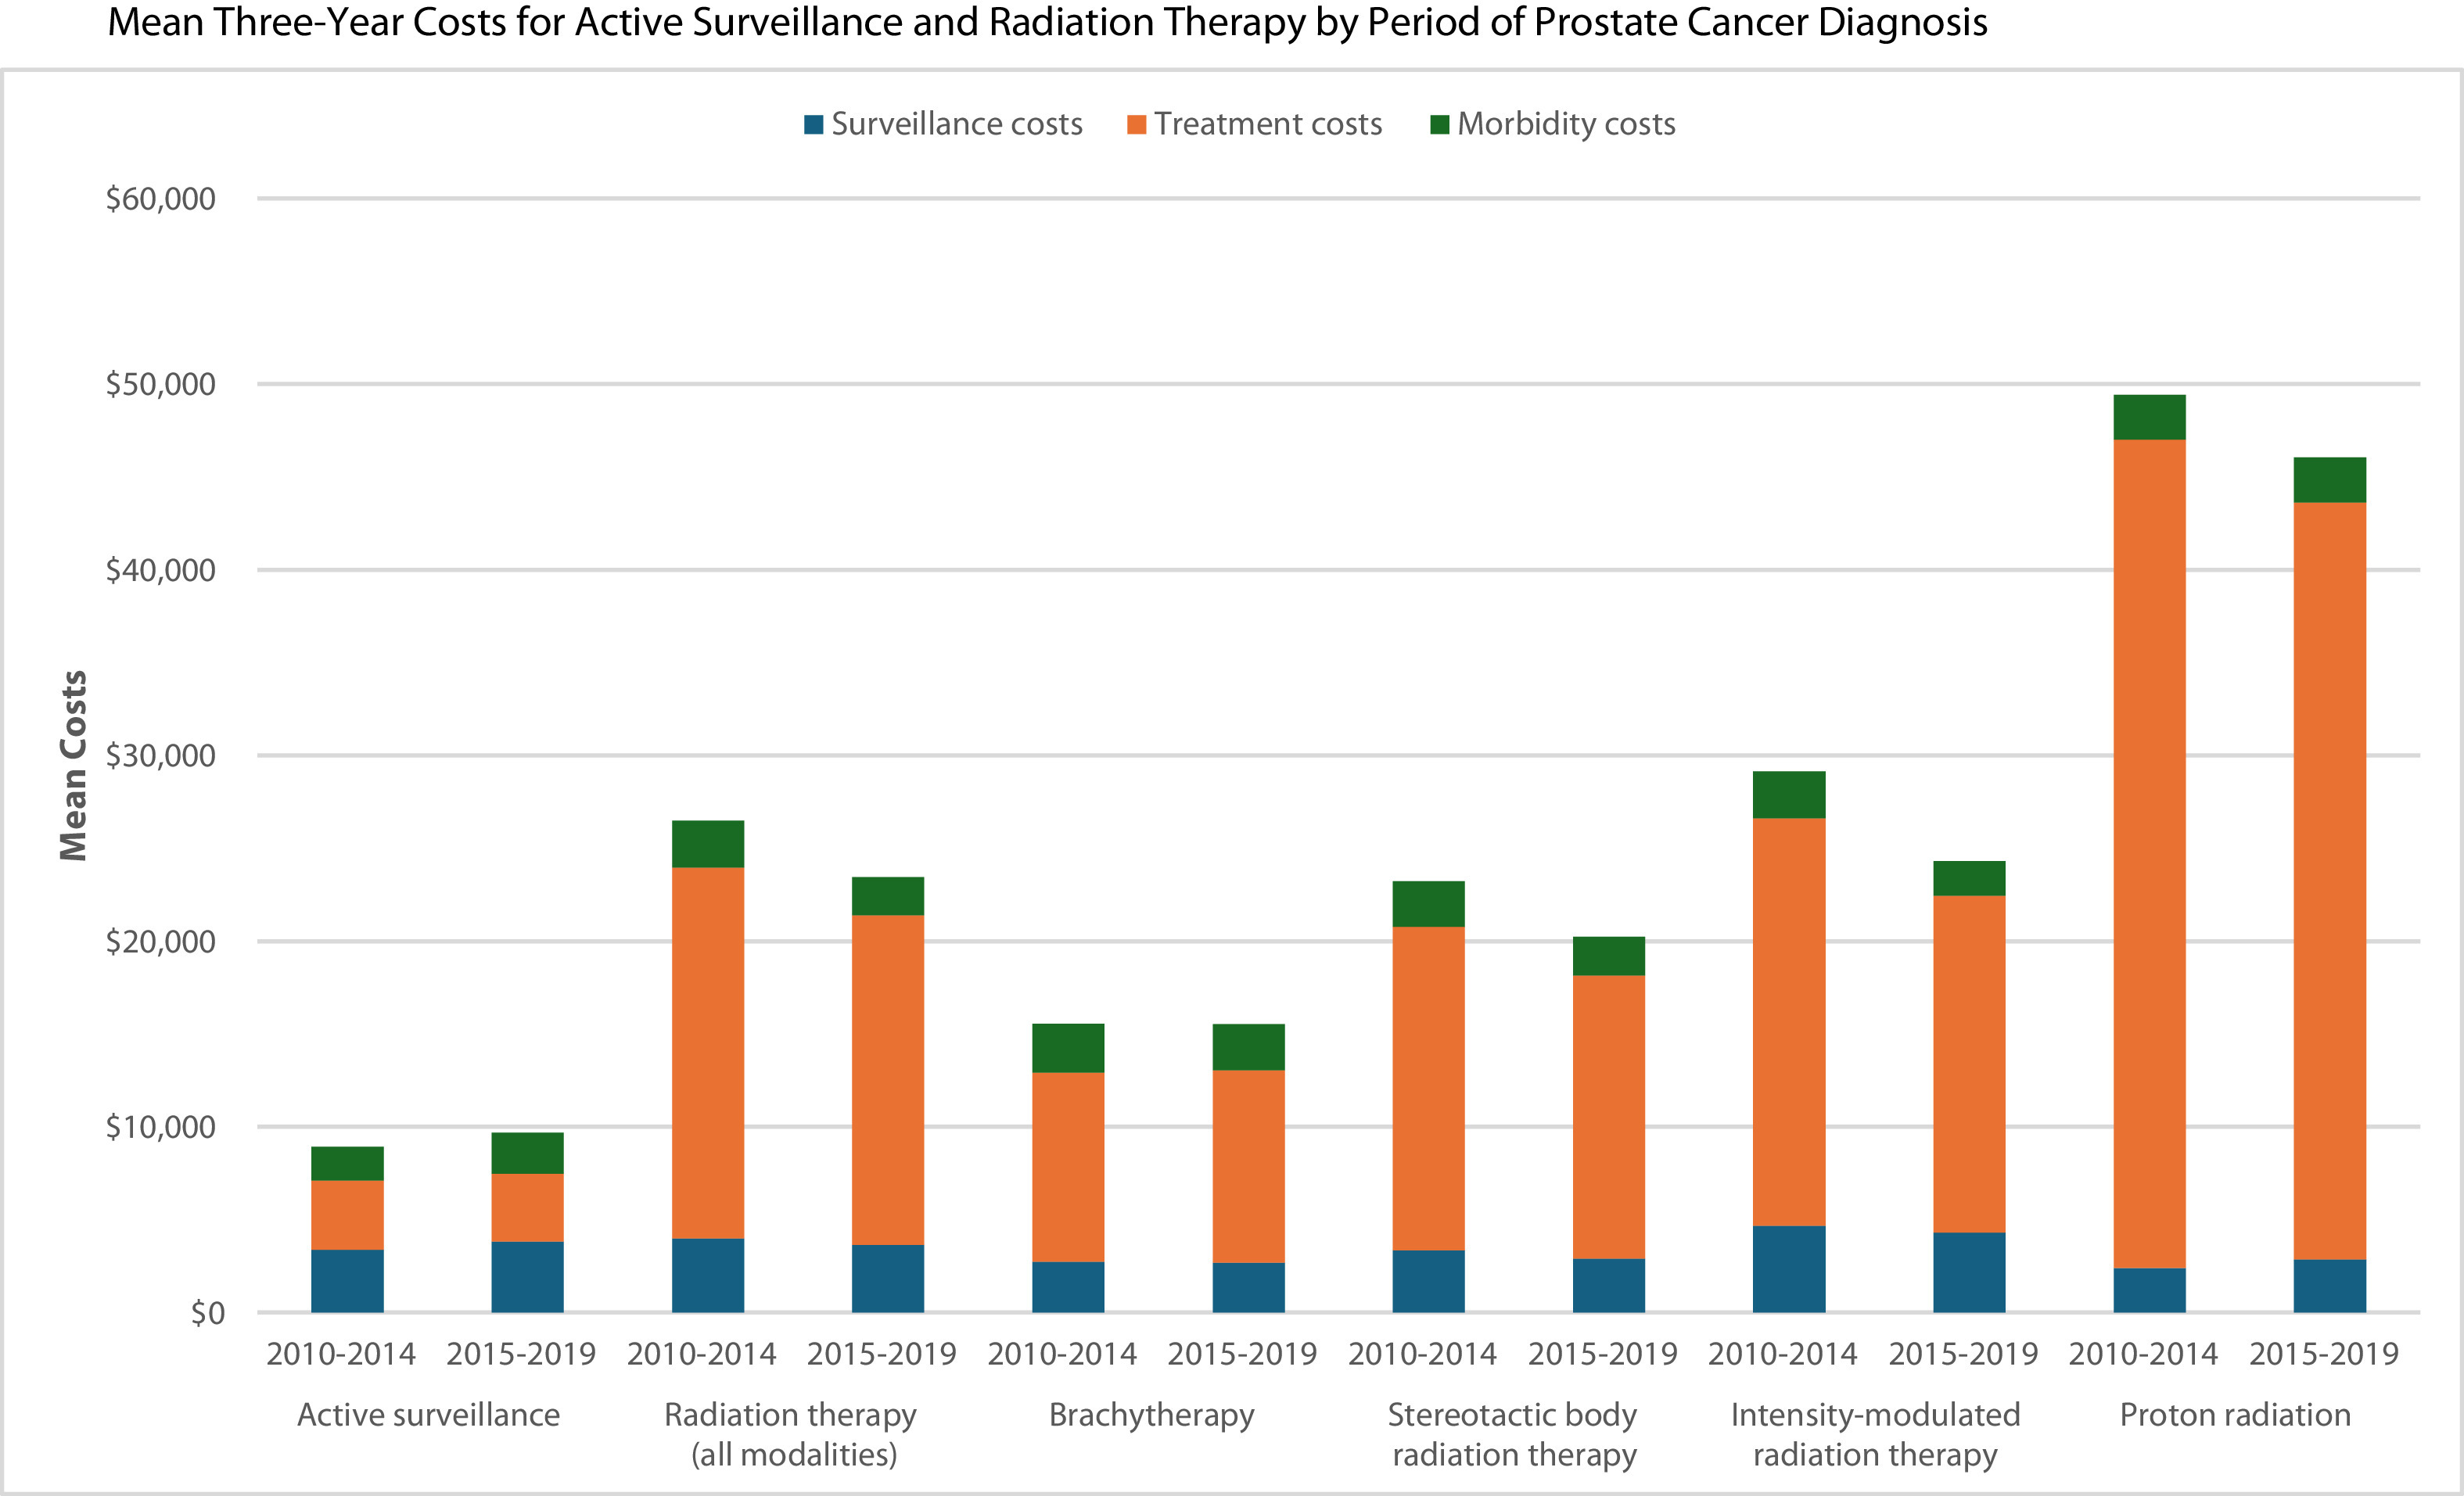The image size is (2464, 1496).
Task: Click the $50,000 axis label
Action: point(161,384)
